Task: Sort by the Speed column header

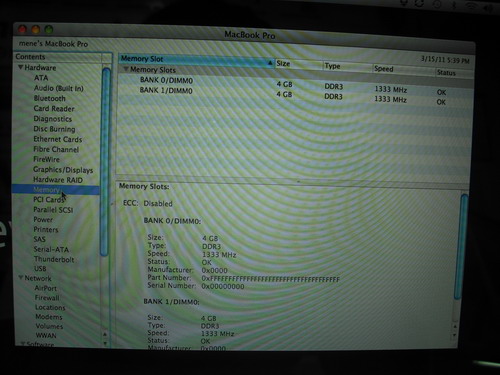Action: [403, 69]
